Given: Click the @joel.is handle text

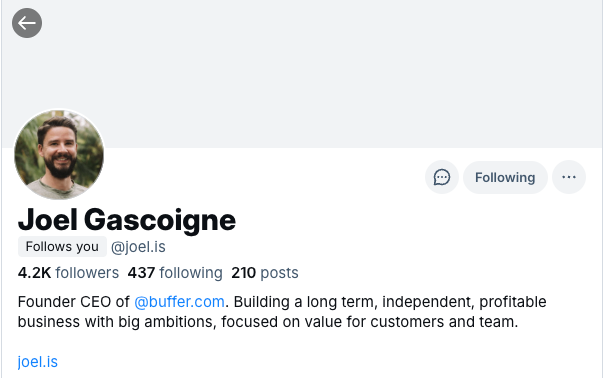Looking at the screenshot, I should 138,247.
